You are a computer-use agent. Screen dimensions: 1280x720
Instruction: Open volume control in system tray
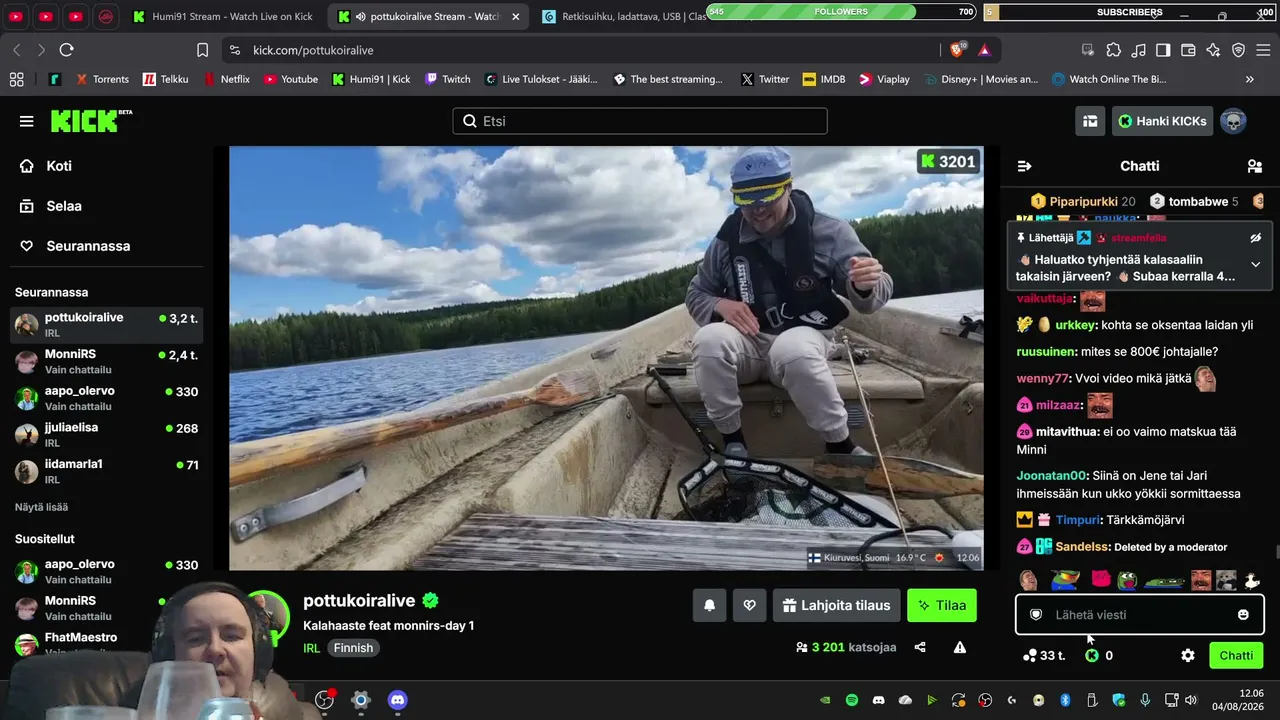1190,700
